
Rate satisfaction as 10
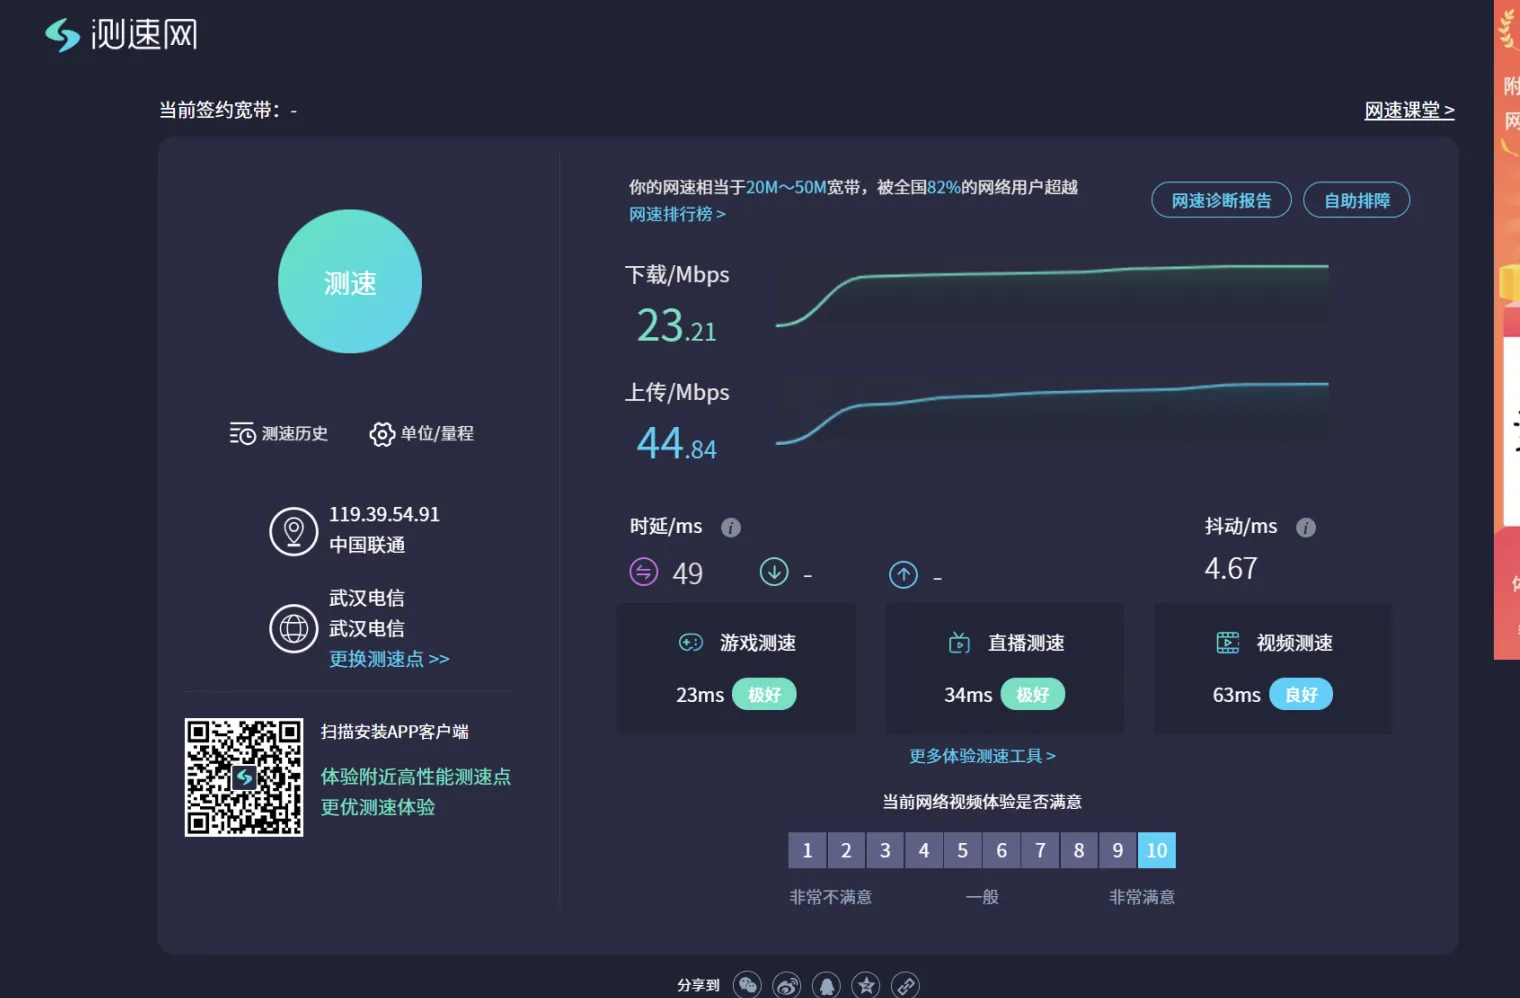(1156, 850)
